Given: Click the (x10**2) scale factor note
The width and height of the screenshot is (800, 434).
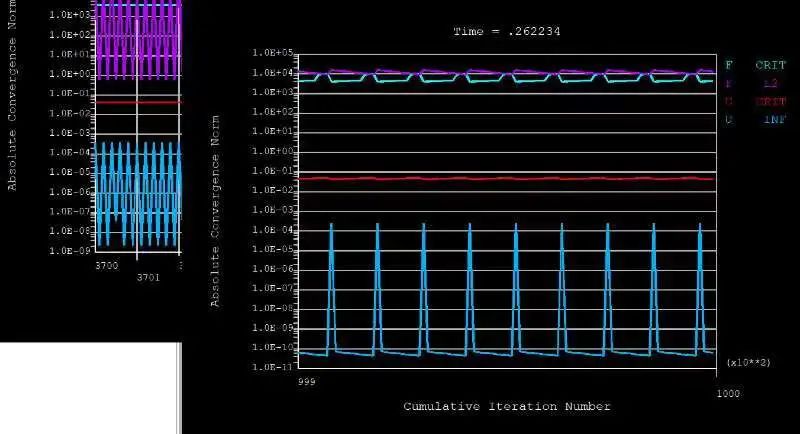Looking at the screenshot, I should [748, 361].
